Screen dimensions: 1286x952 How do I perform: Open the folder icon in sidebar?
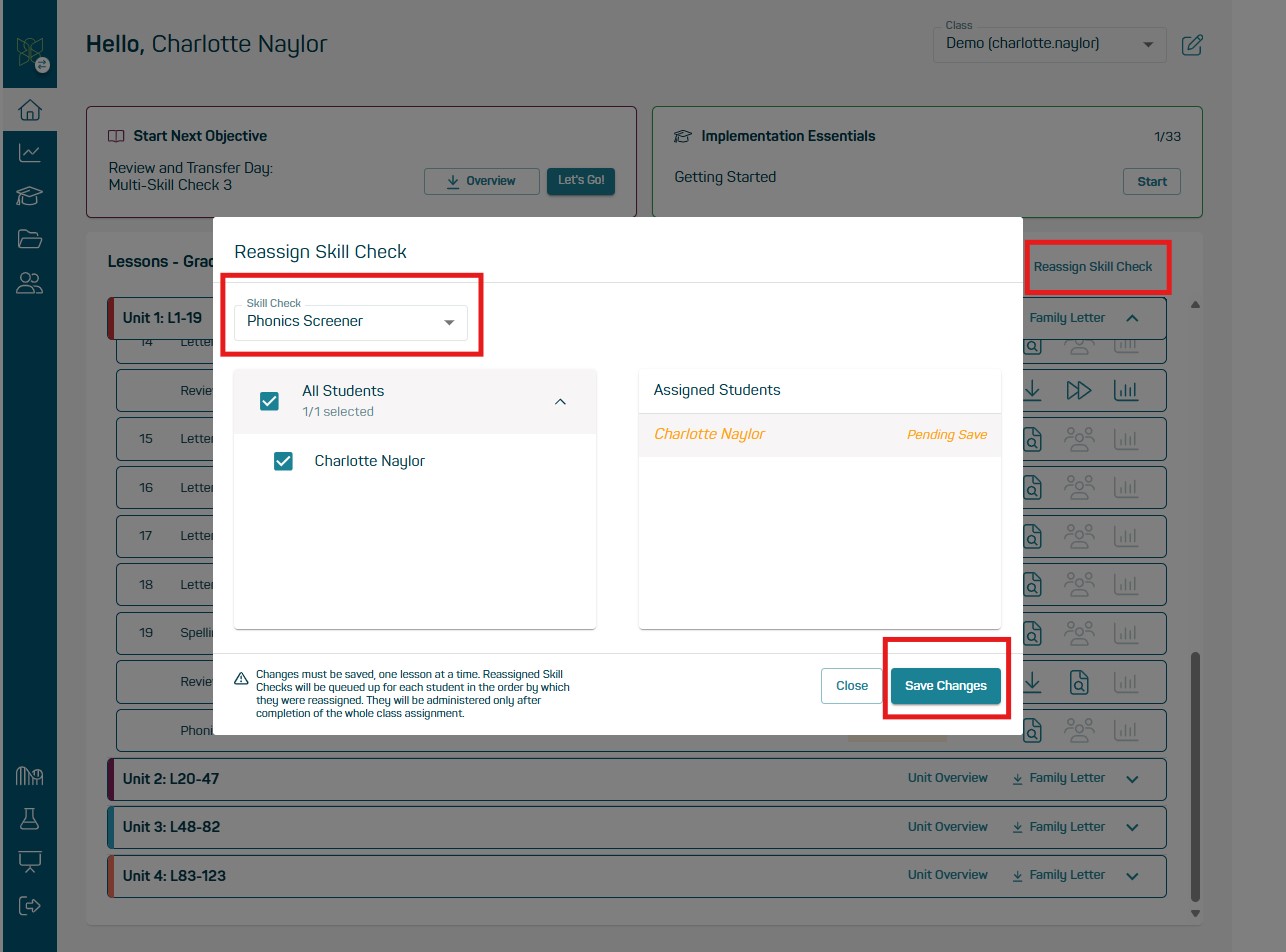point(29,239)
